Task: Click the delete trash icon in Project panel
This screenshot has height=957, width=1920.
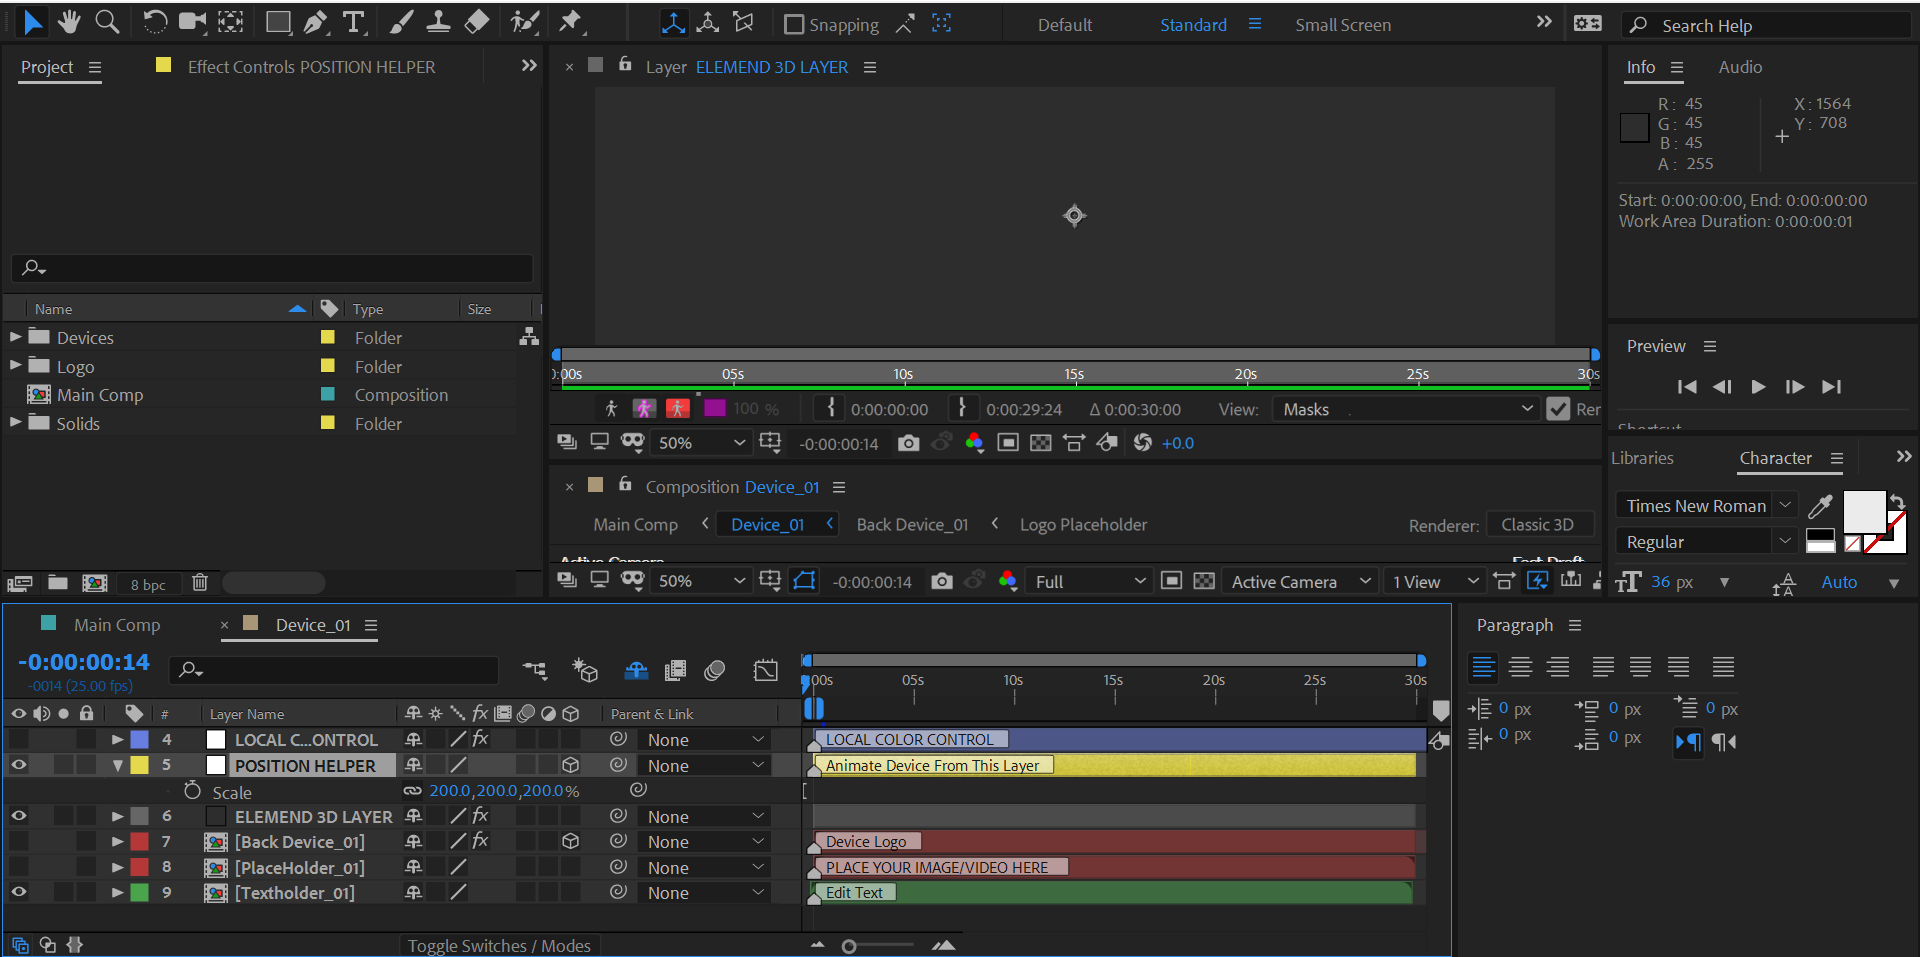Action: point(200,583)
